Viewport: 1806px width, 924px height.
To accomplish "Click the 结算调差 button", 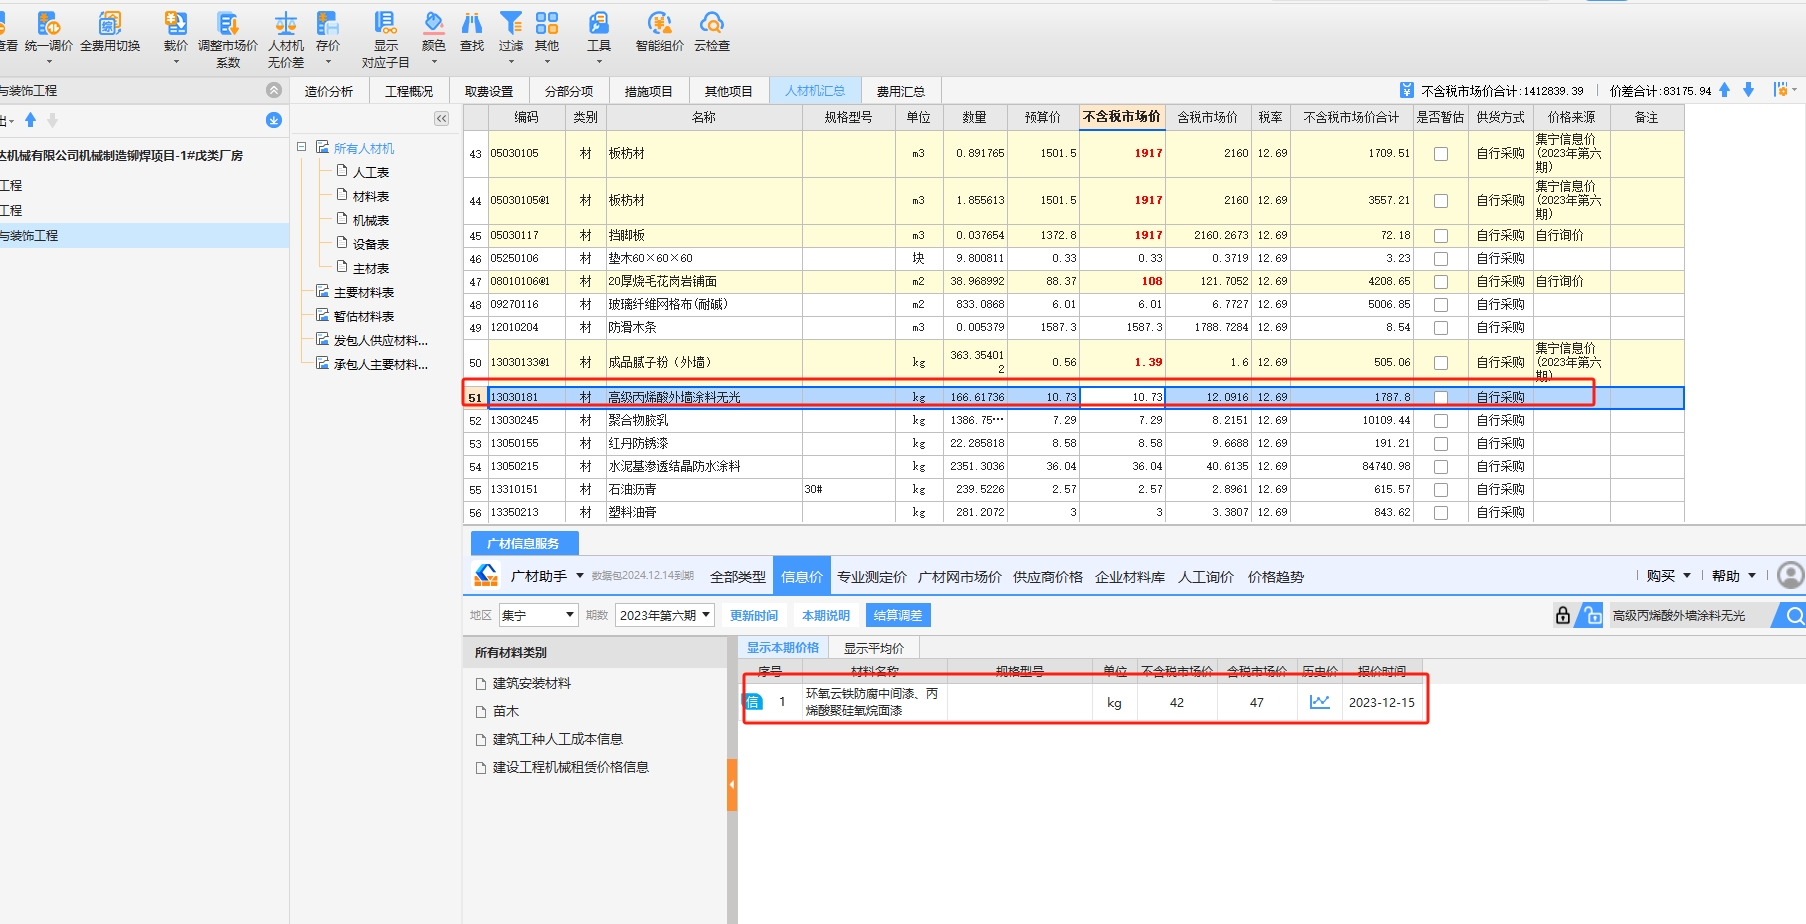I will click(898, 615).
